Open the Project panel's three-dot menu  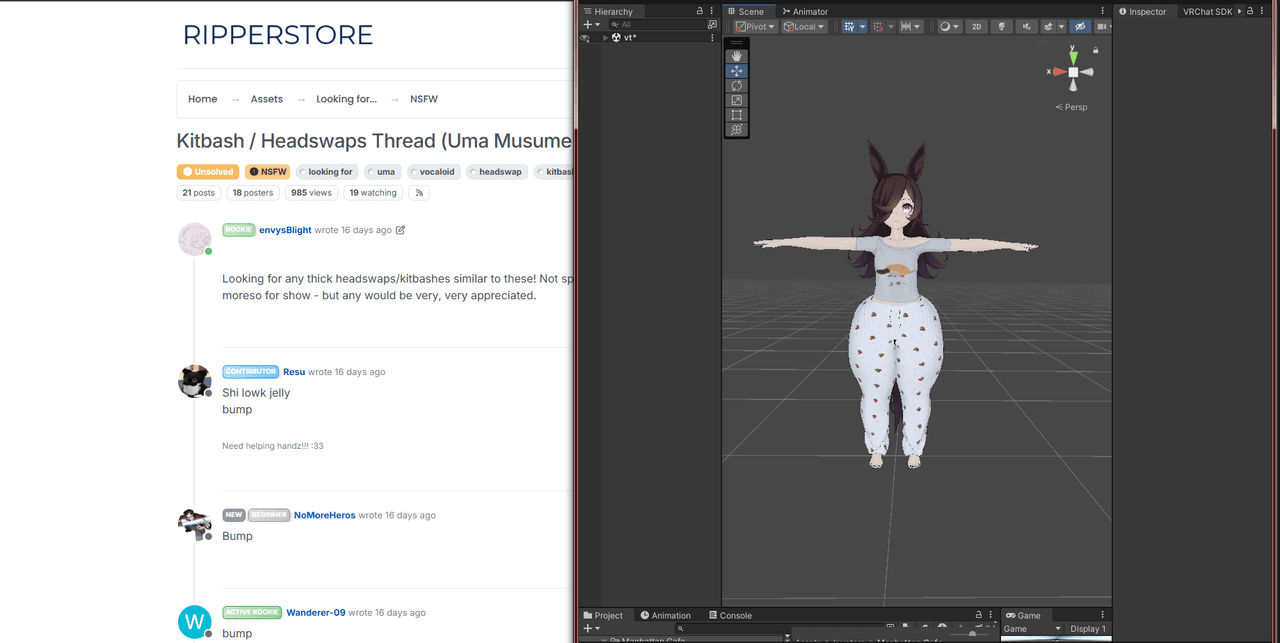pos(991,615)
